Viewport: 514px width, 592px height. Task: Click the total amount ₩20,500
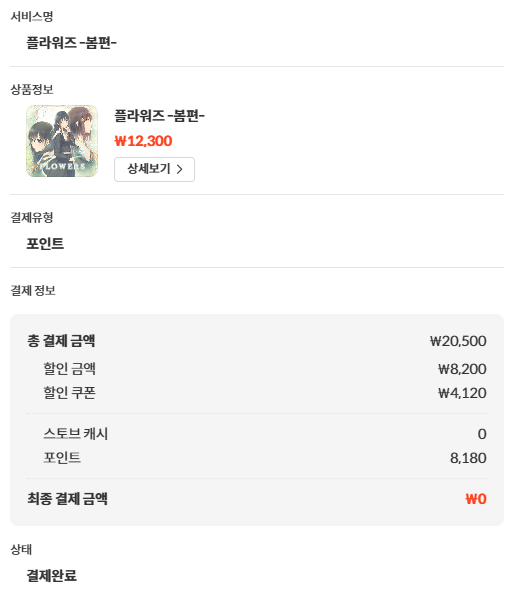click(x=458, y=341)
